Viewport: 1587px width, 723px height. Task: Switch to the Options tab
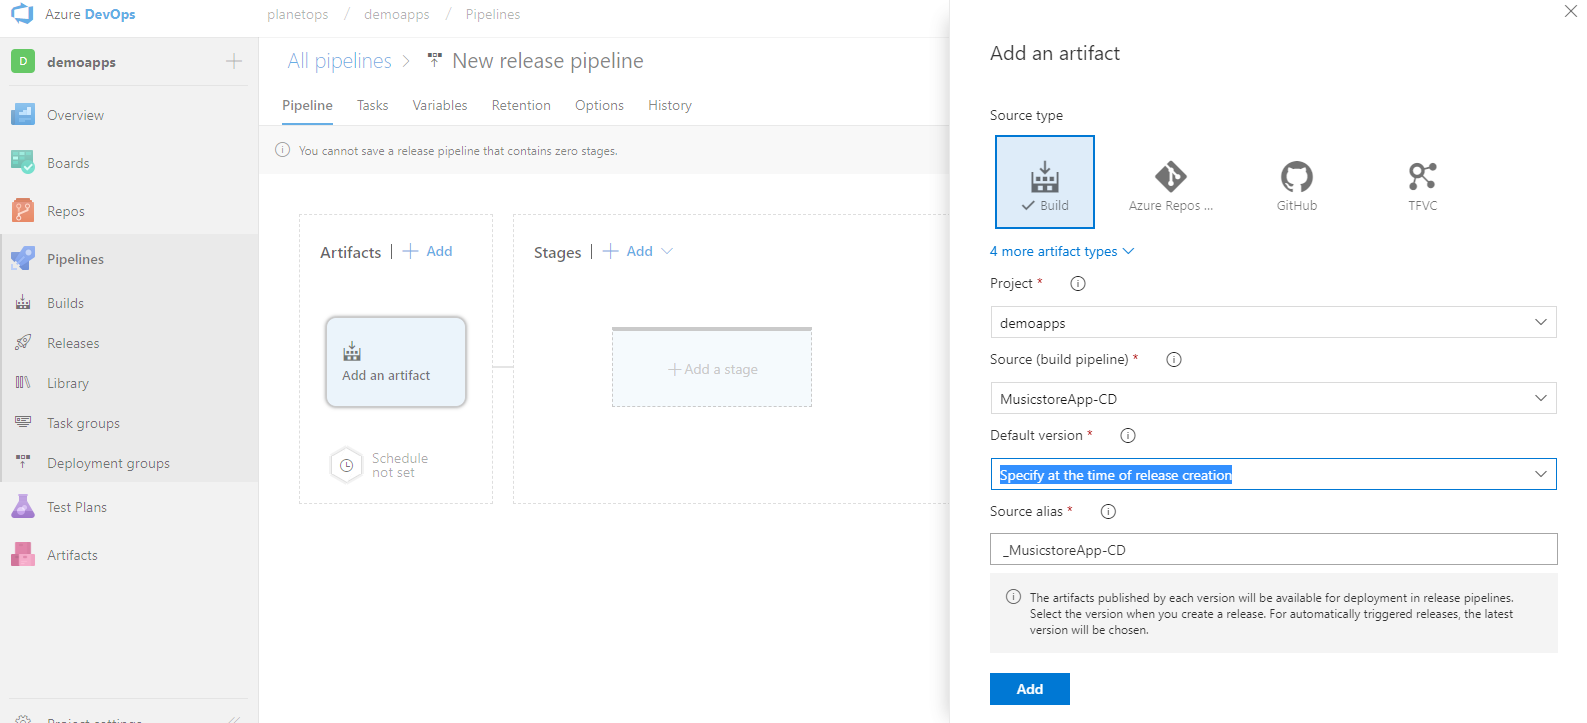pos(599,105)
